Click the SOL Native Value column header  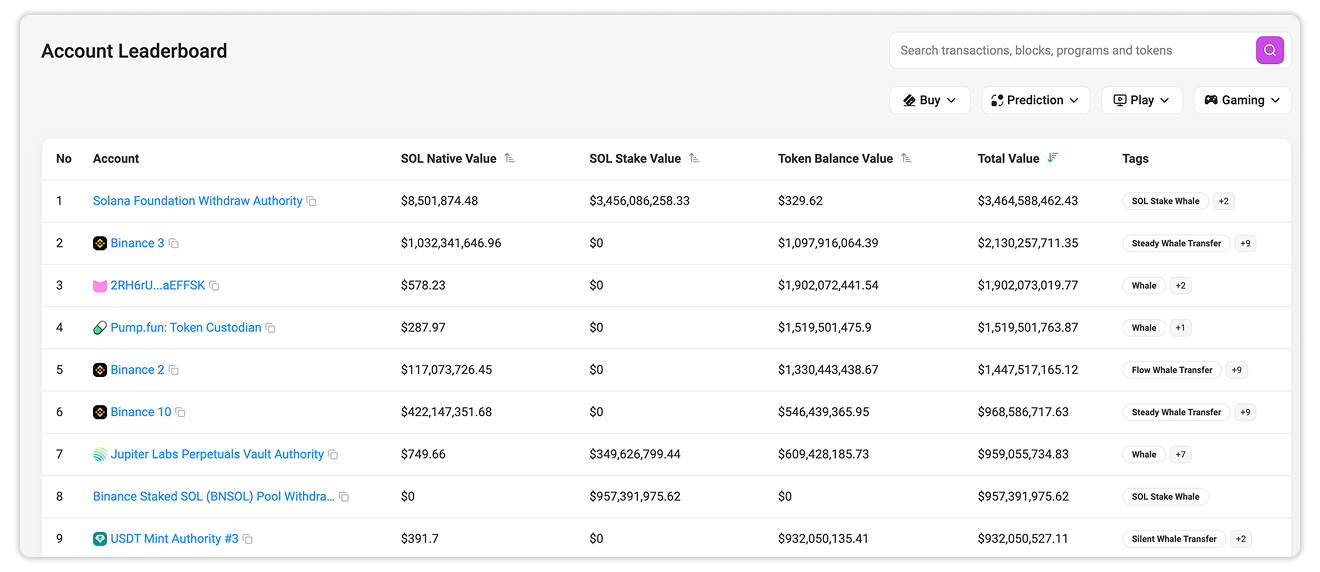449,158
